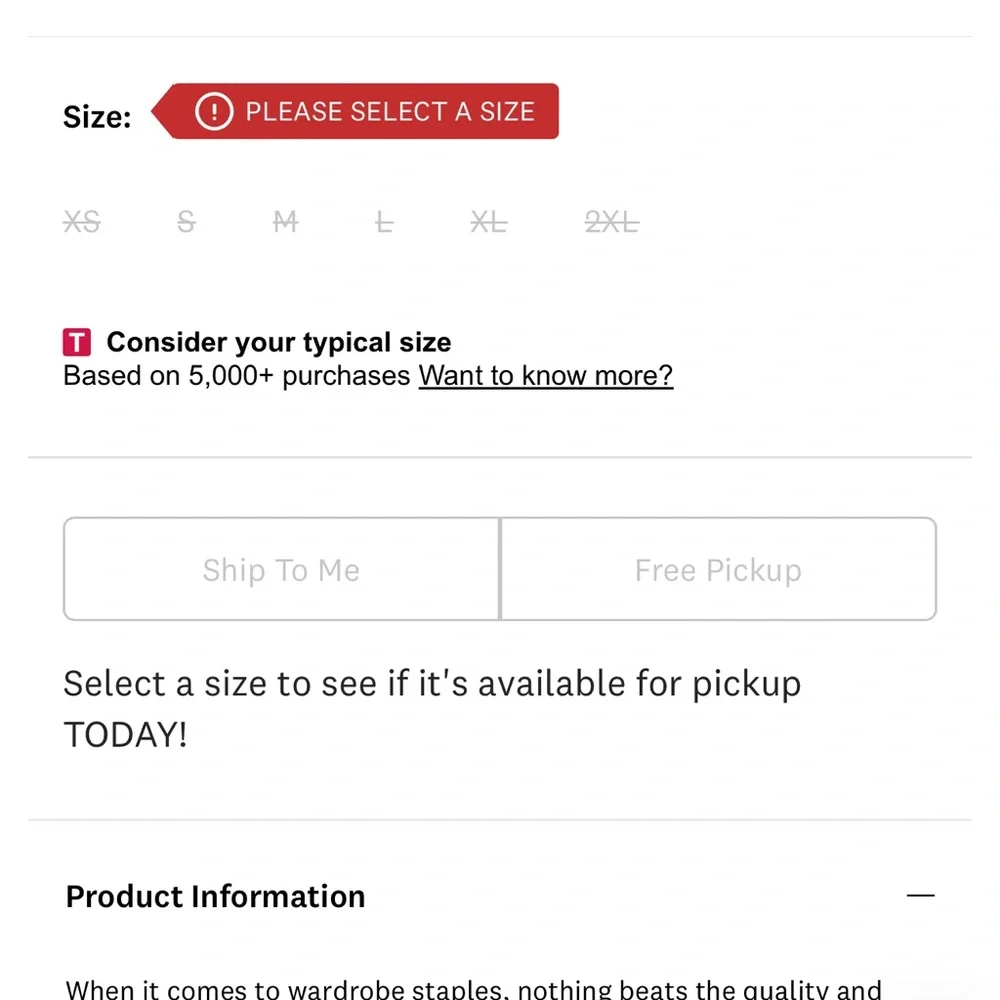Collapse the Product Information section
This screenshot has height=1000, width=1000.
pos(920,895)
